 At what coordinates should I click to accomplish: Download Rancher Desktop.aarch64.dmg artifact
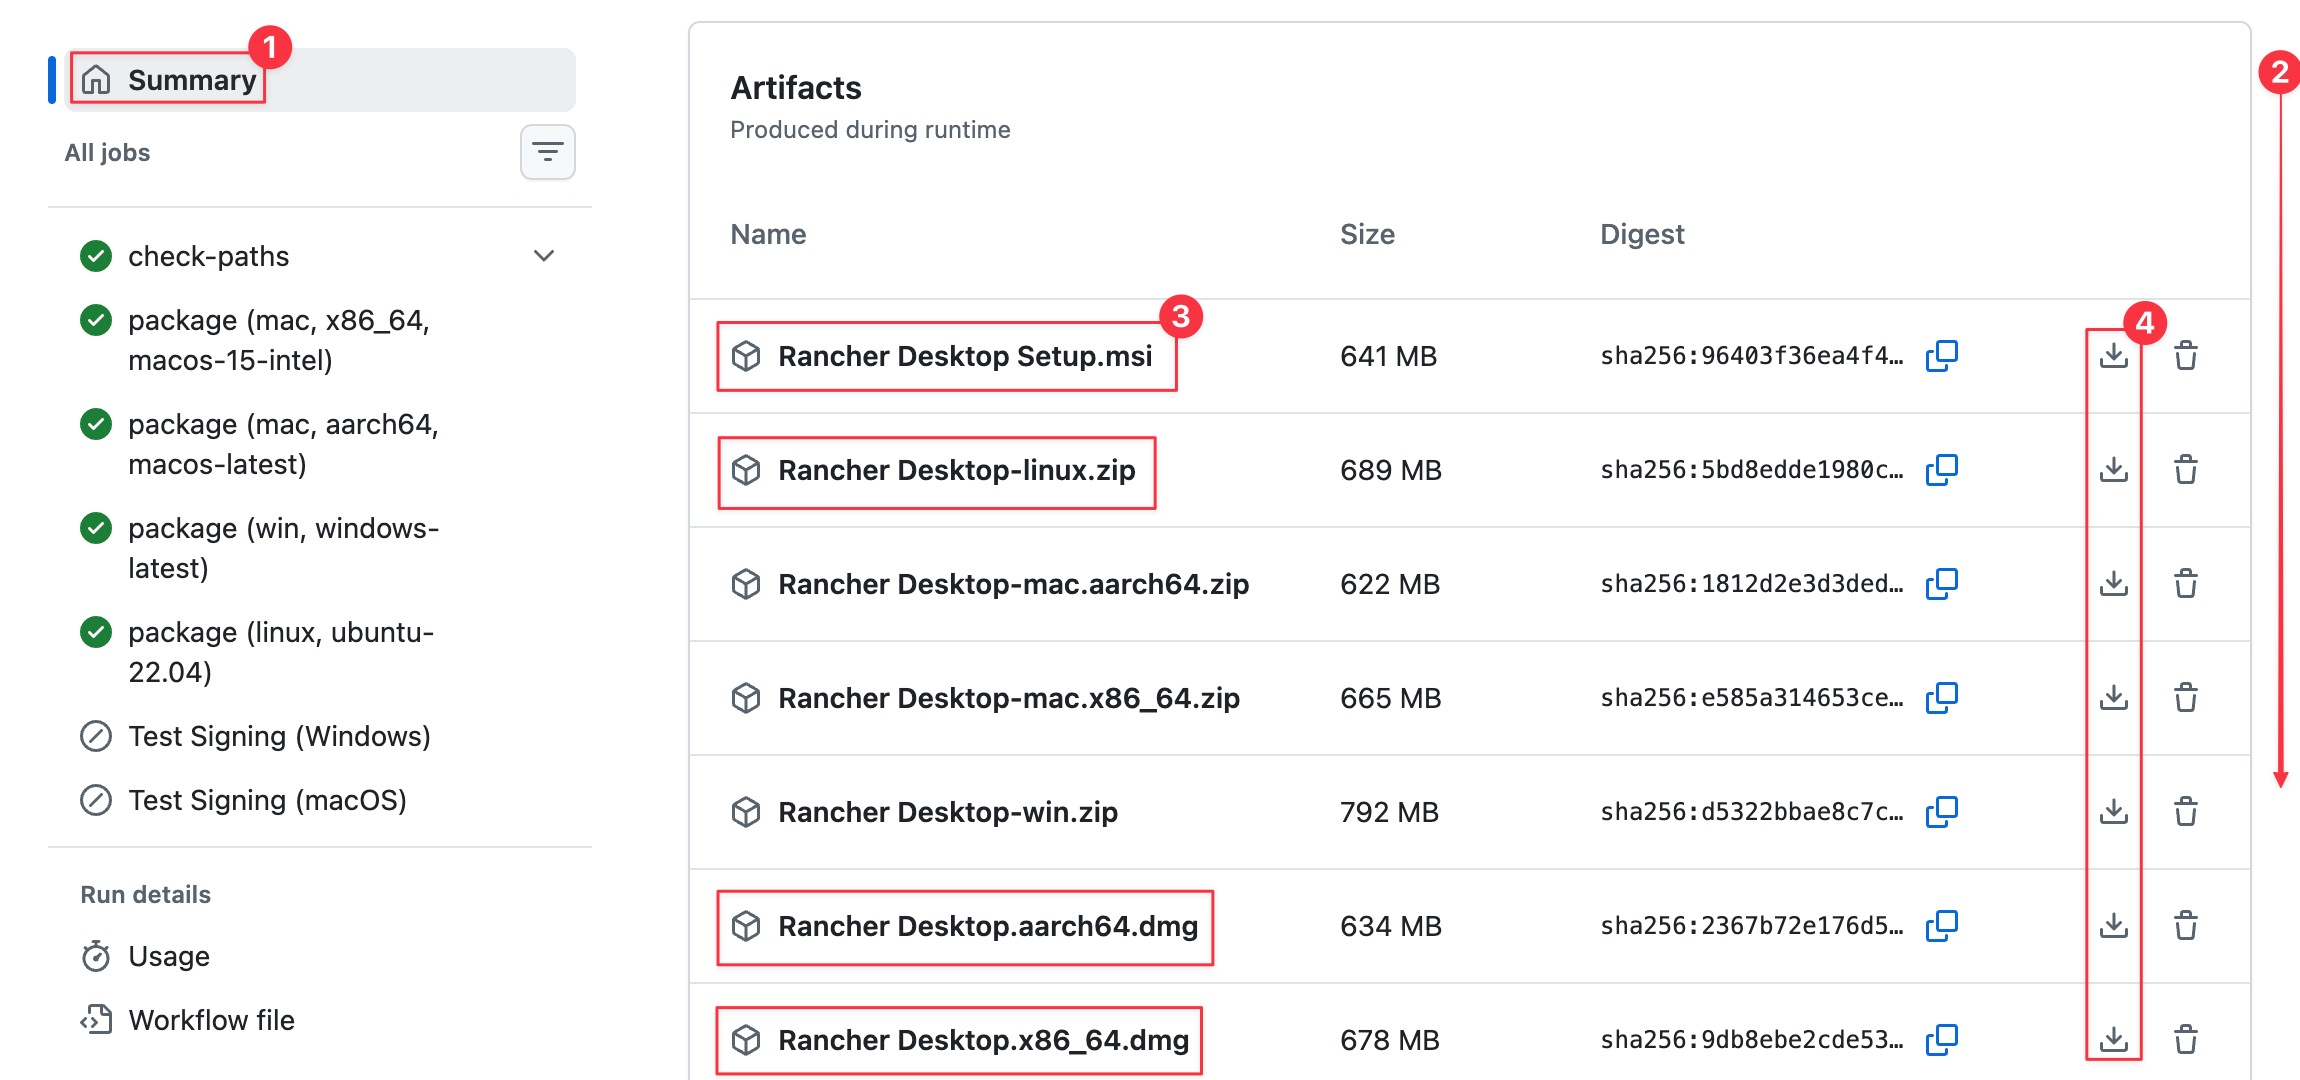click(x=2113, y=926)
